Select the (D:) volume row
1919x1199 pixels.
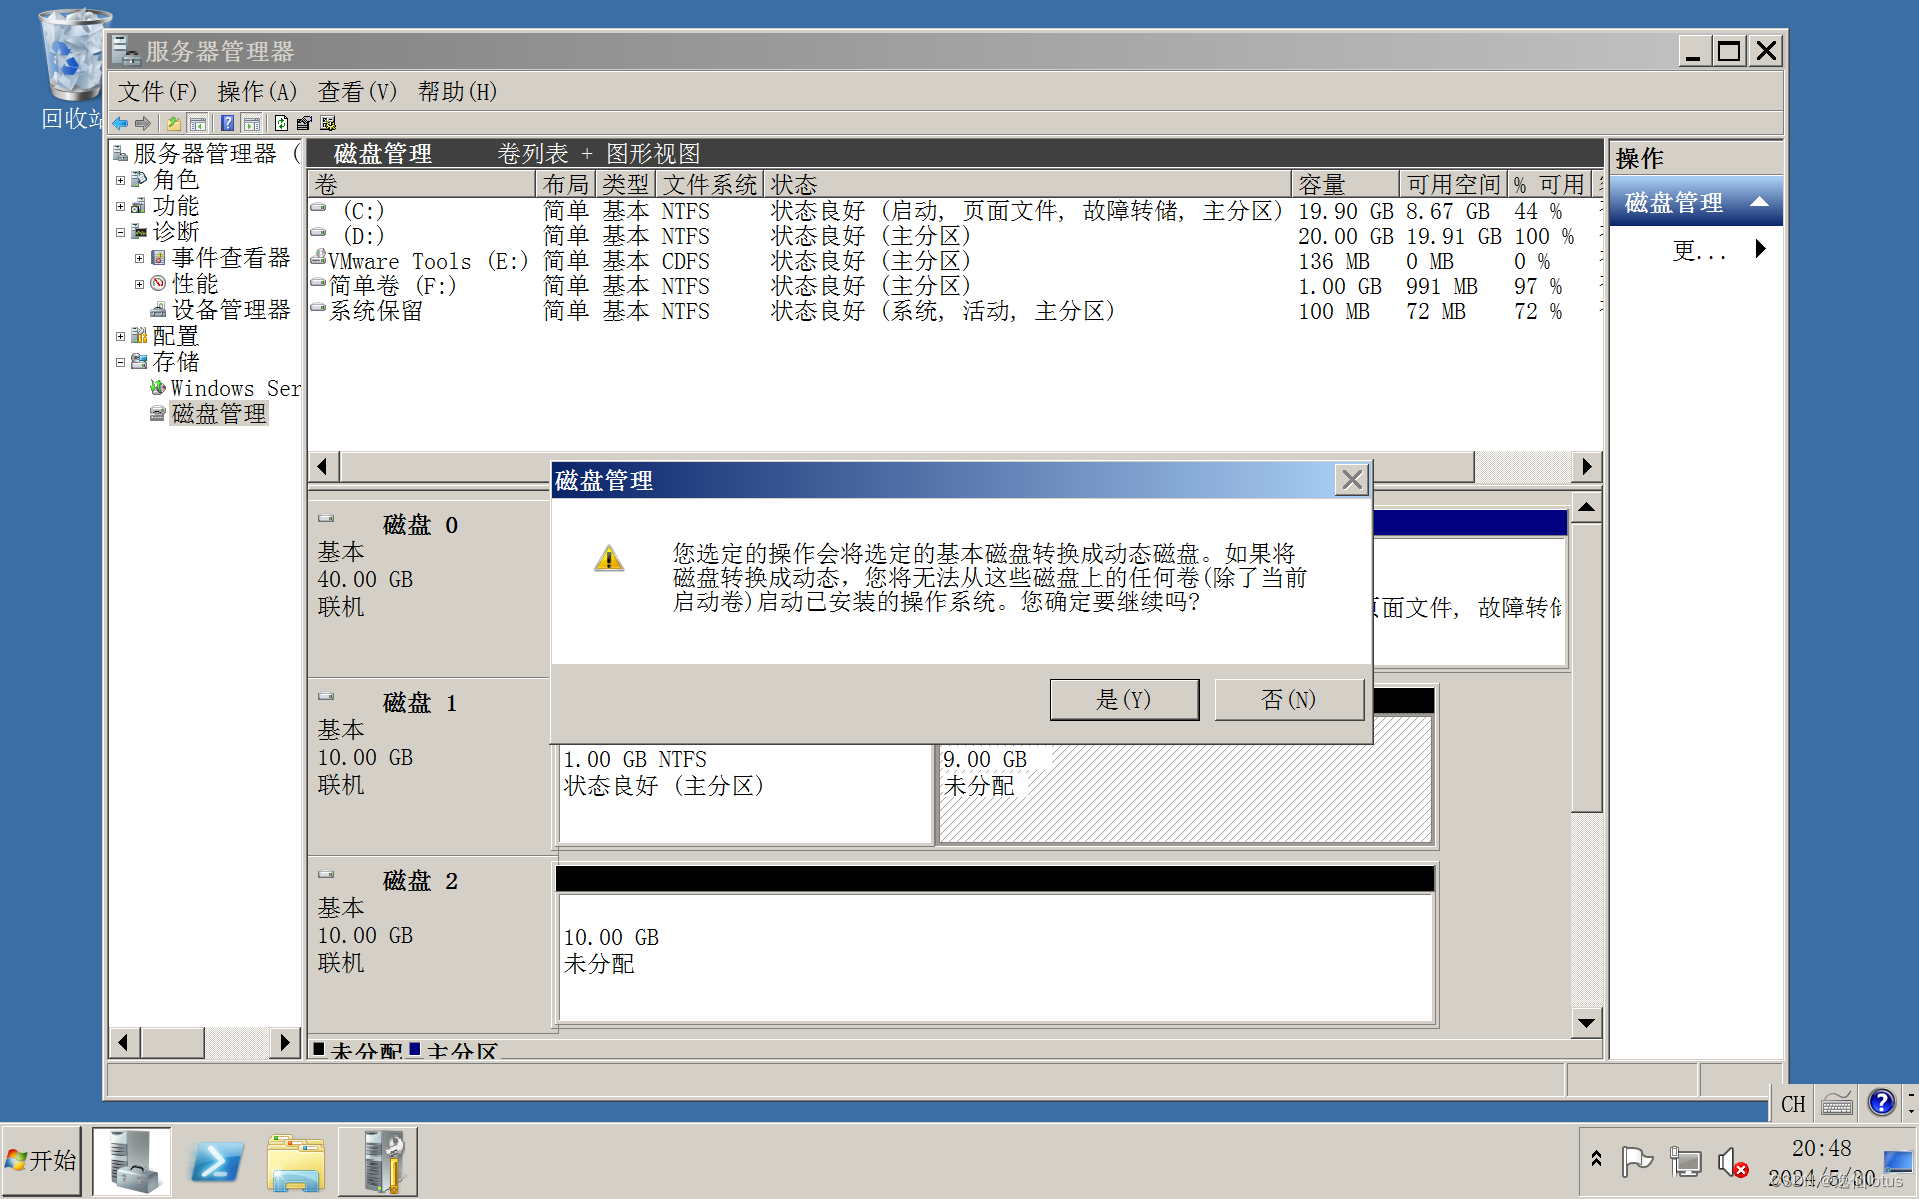[954, 237]
